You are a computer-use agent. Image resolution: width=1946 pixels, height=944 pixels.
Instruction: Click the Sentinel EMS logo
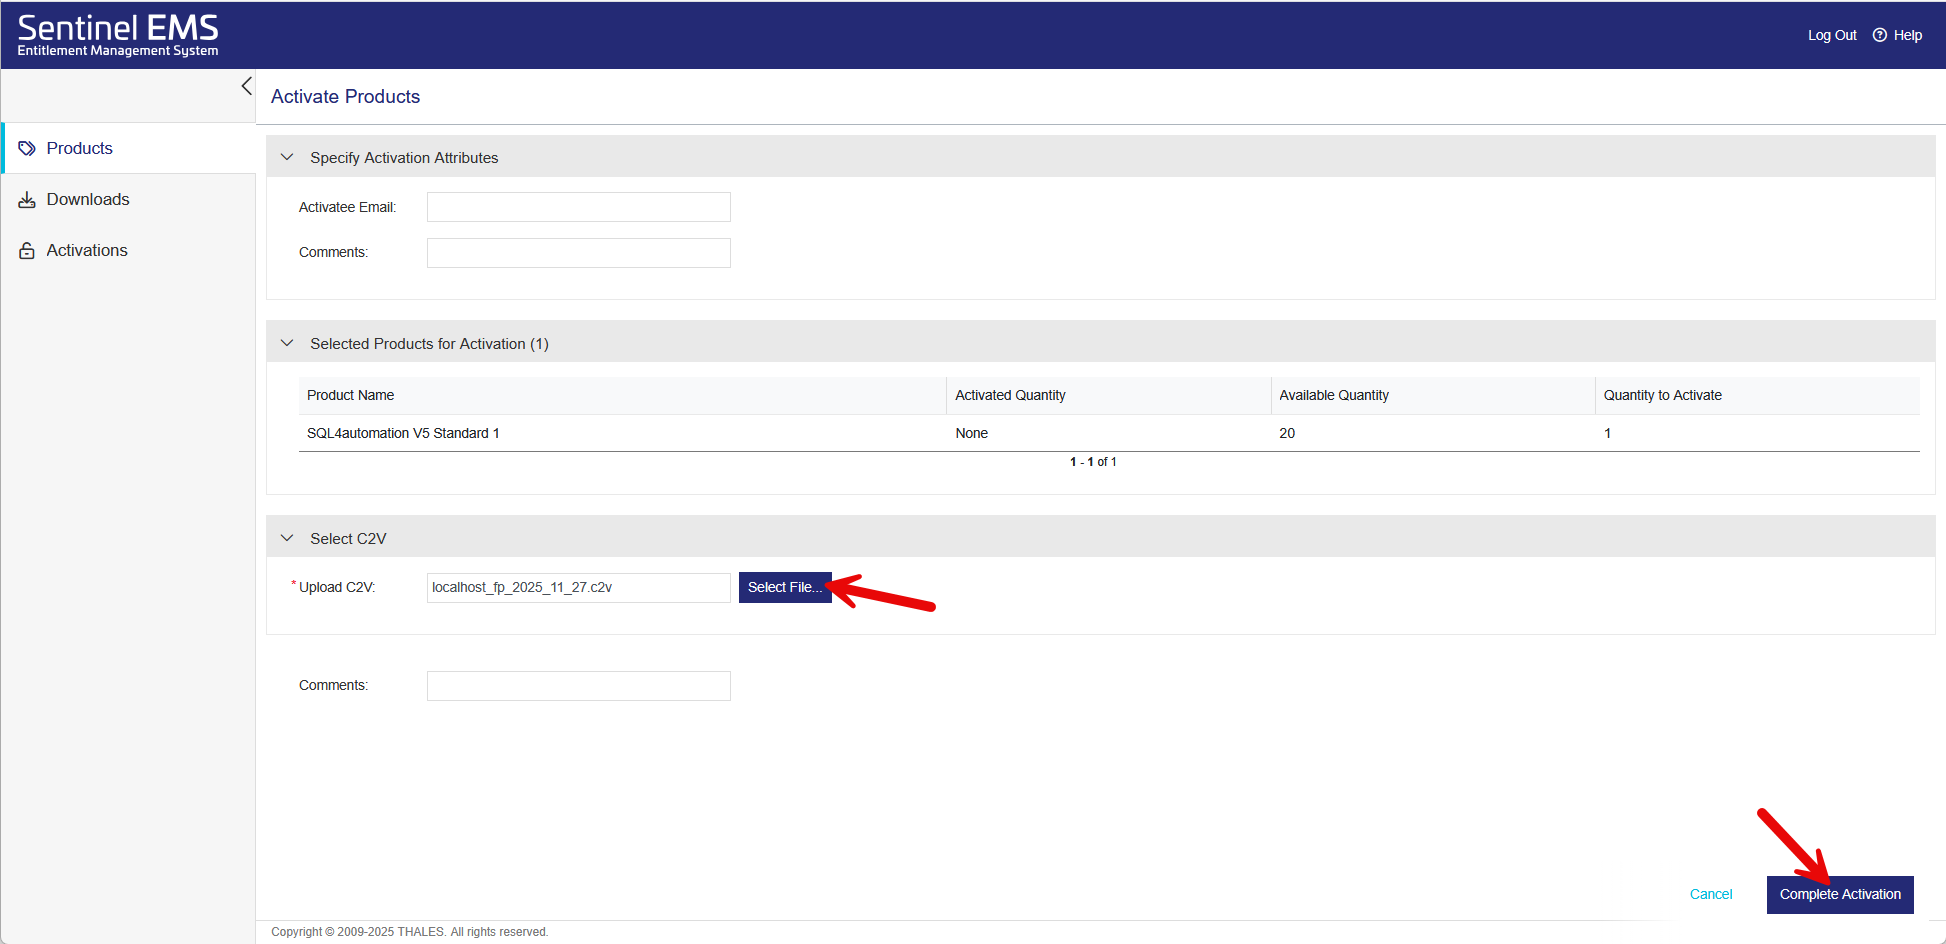pos(118,35)
